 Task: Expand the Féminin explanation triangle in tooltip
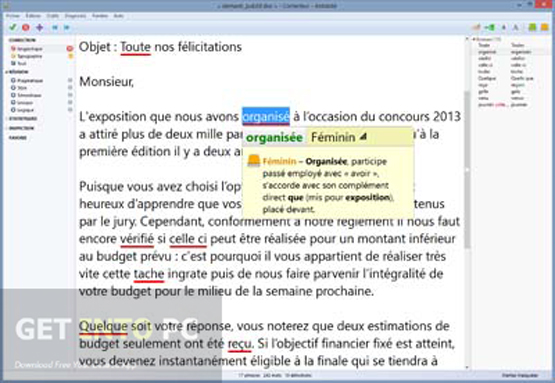pyautogui.click(x=363, y=137)
